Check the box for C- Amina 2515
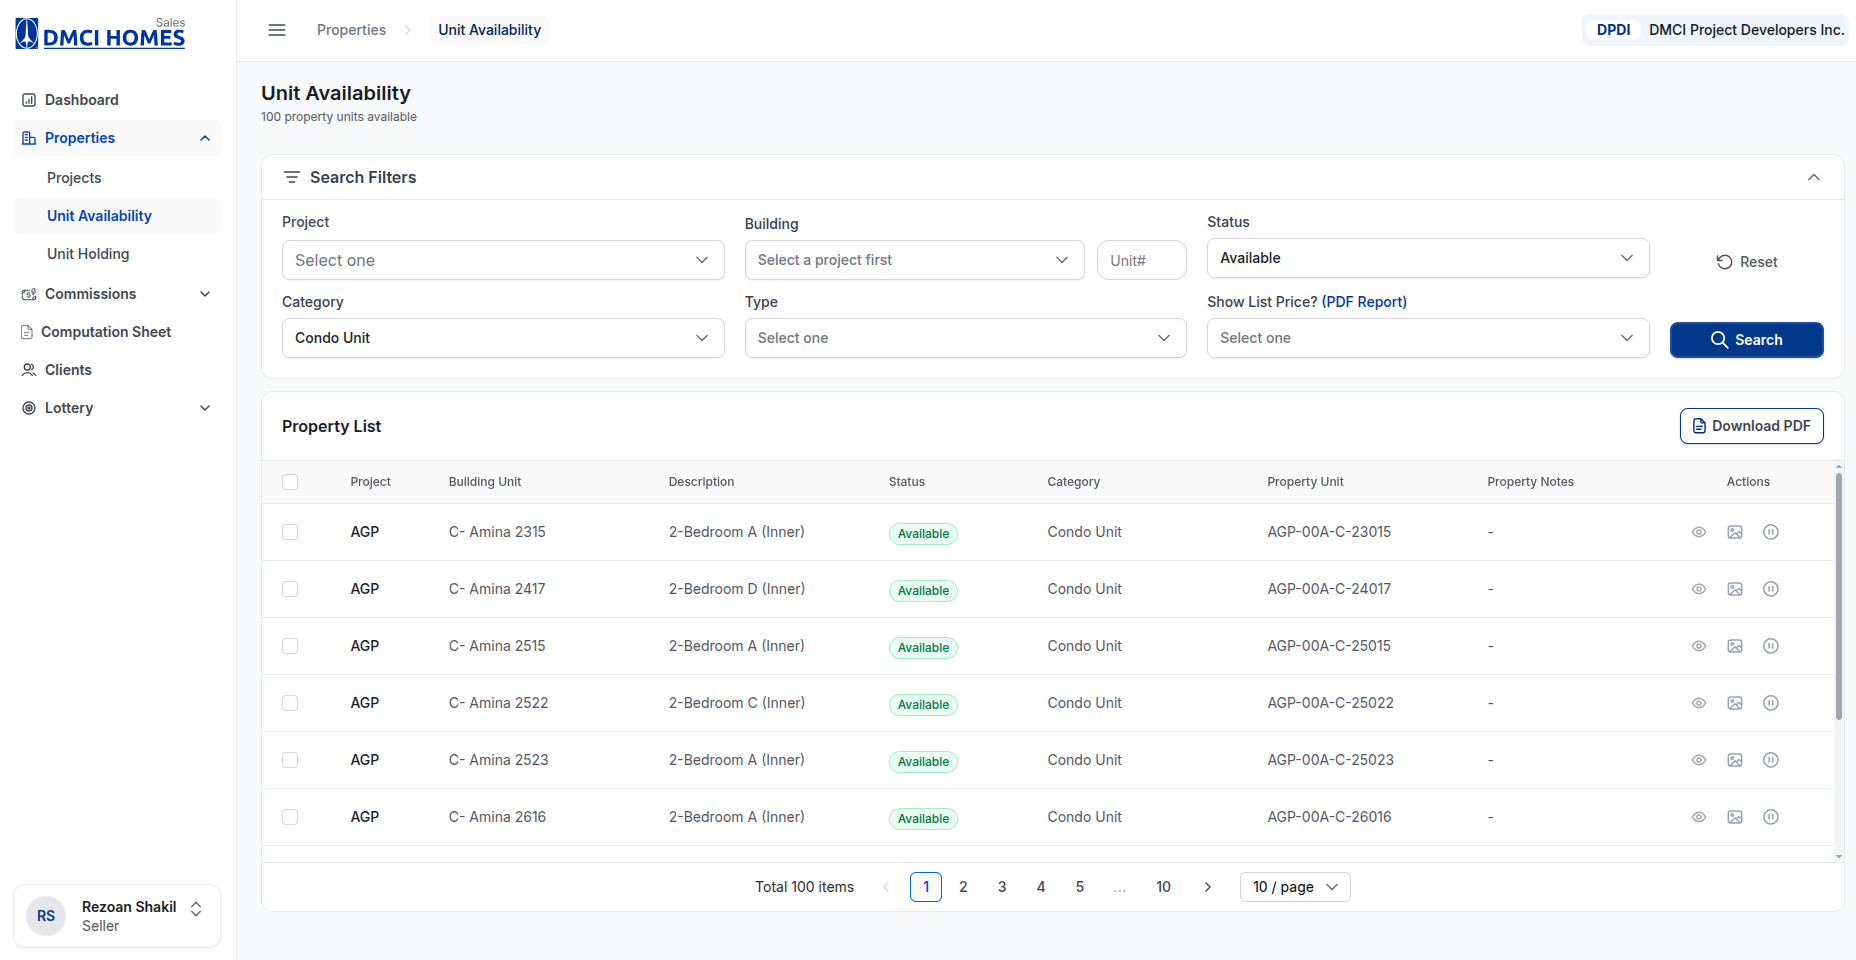The height and width of the screenshot is (960, 1856). click(x=290, y=646)
